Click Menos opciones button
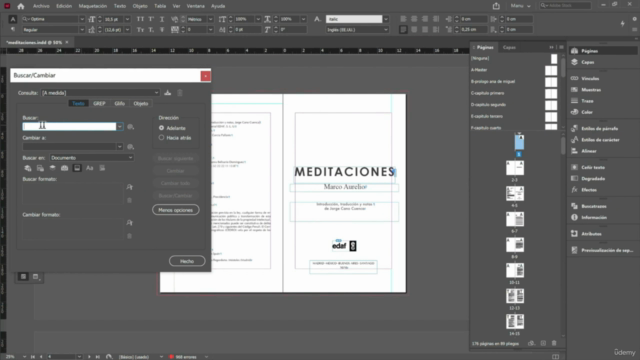The width and height of the screenshot is (640, 360). pyautogui.click(x=176, y=210)
